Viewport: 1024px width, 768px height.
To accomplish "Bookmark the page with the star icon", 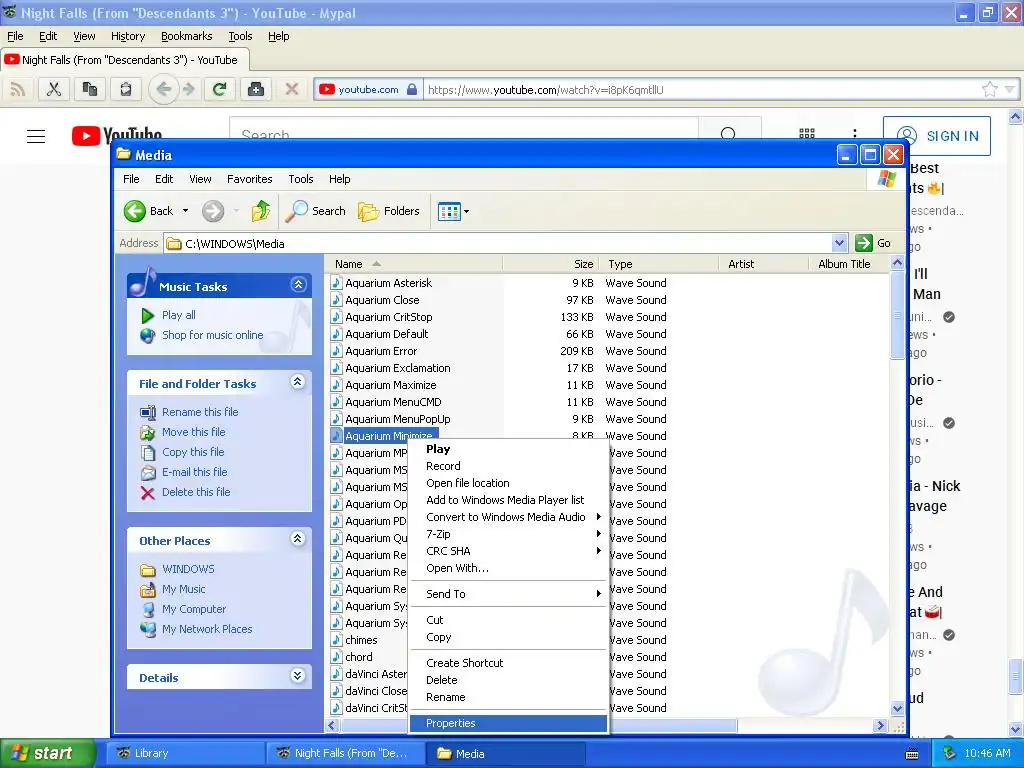I will 989,89.
